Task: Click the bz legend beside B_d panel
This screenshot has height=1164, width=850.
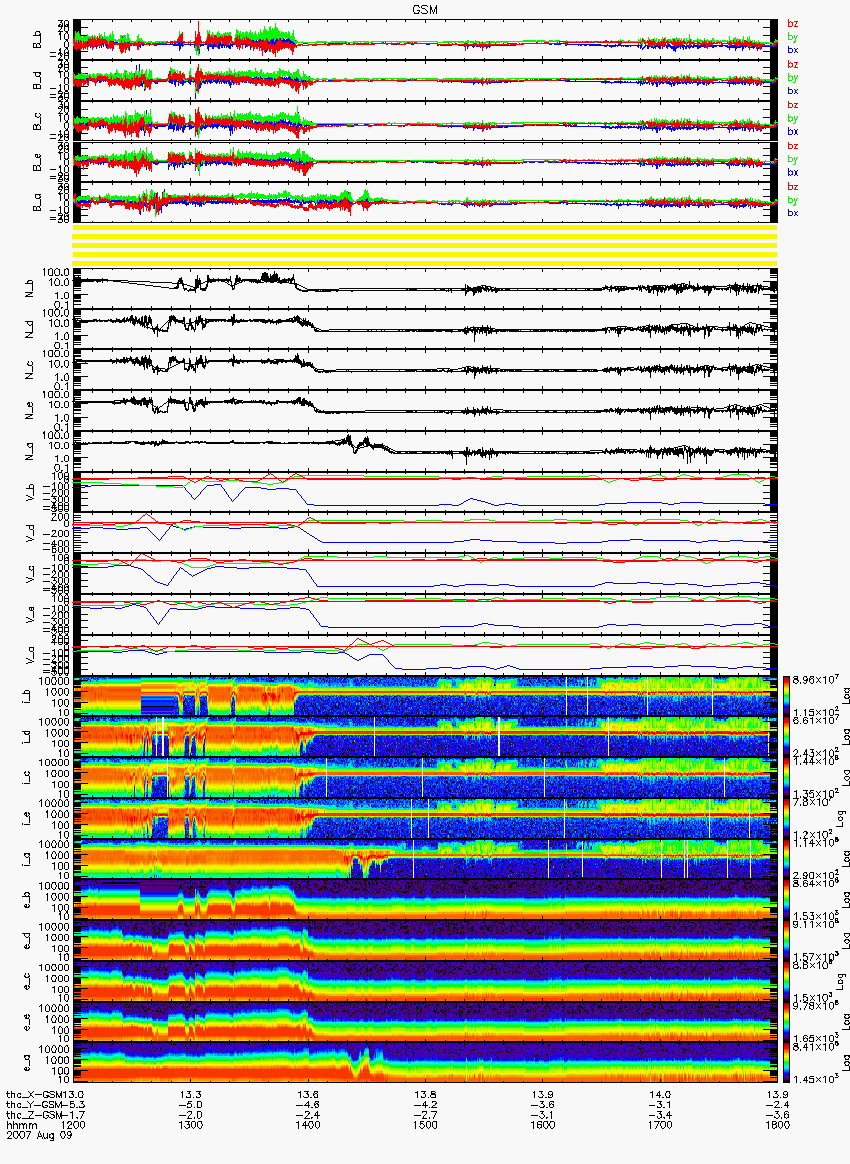Action: pos(792,65)
